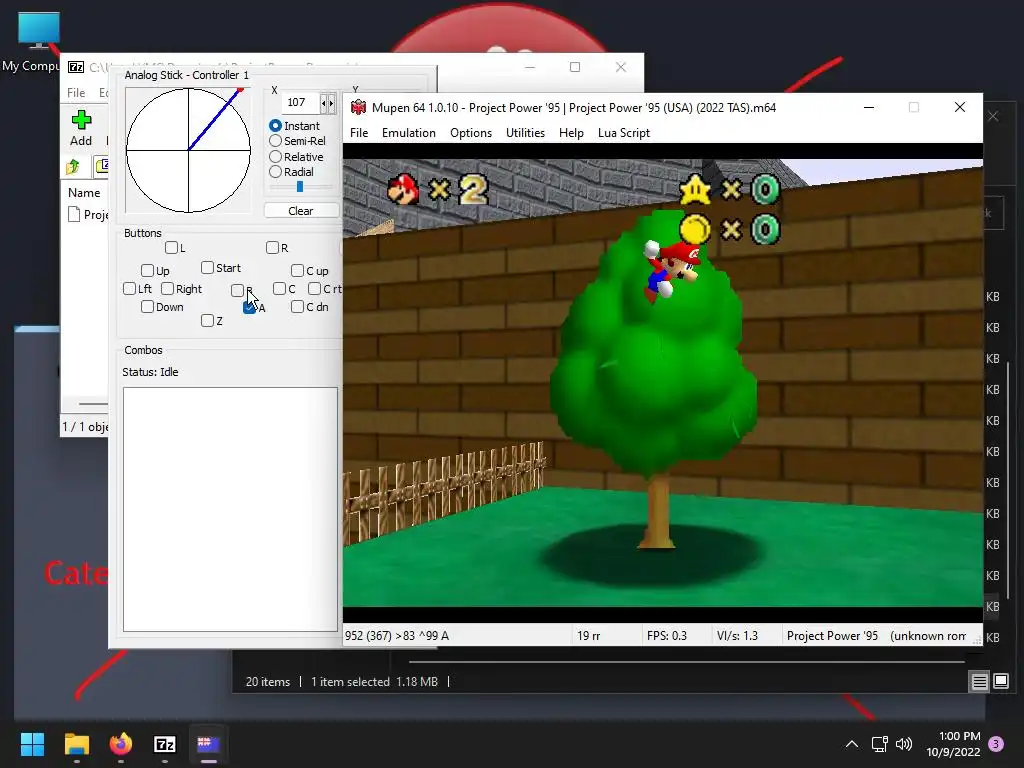Click the empty Combos list box
The height and width of the screenshot is (768, 1024).
click(231, 509)
